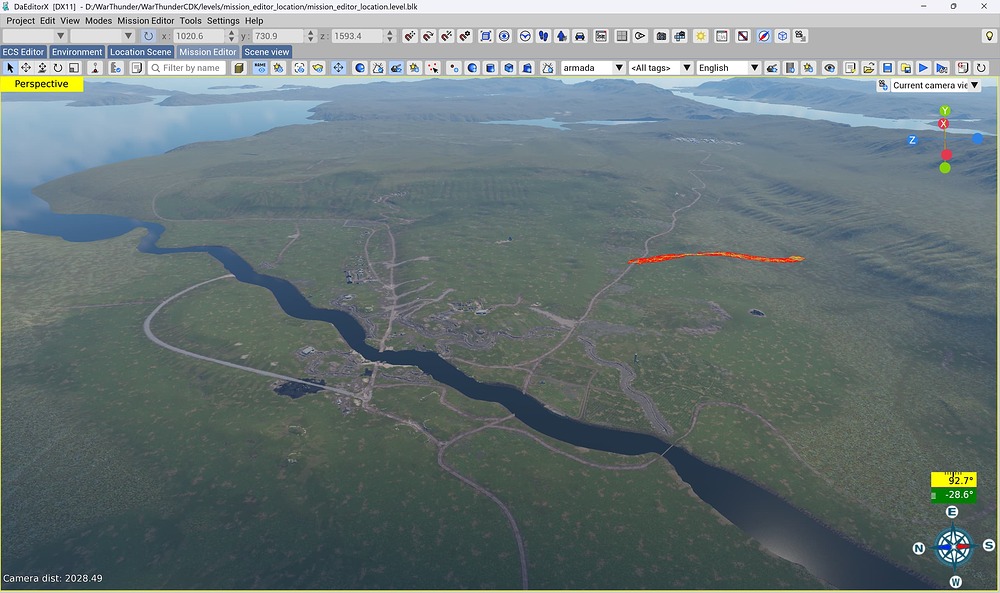Toggle the compass navigation icon
Screen dimensions: 1000x593
point(764,36)
